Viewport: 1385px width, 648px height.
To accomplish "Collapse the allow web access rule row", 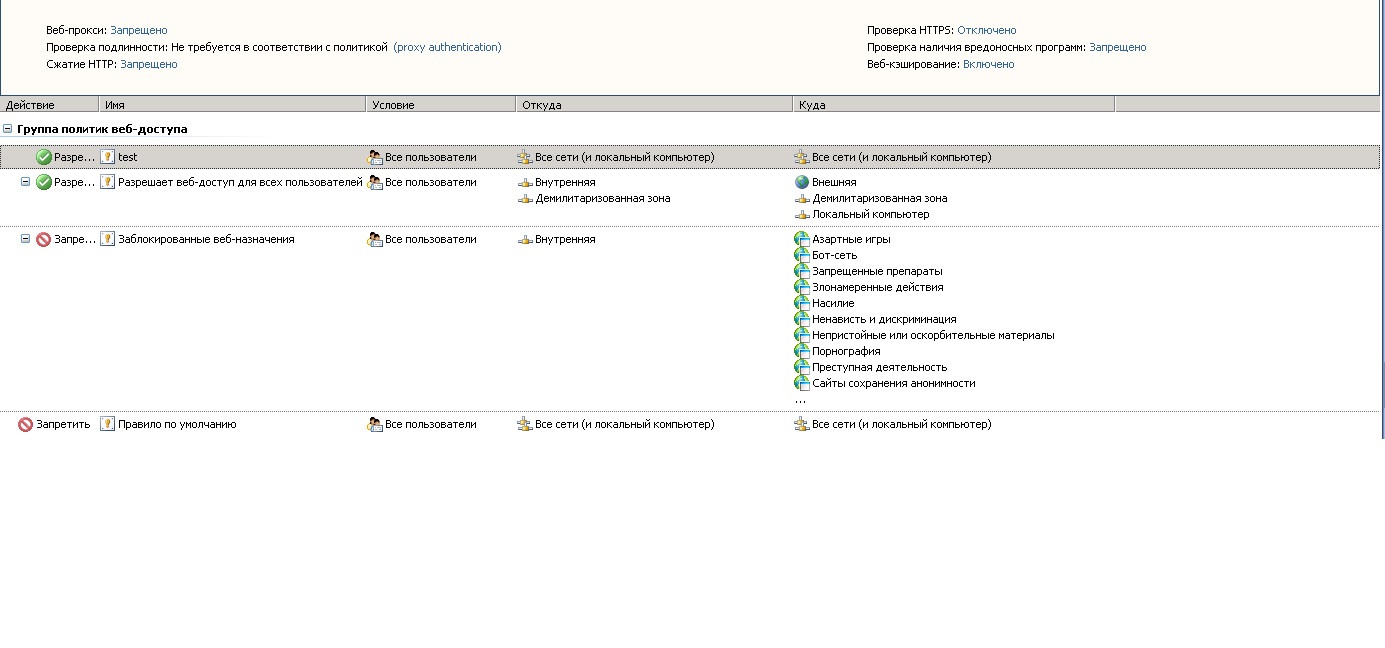I will 26,182.
